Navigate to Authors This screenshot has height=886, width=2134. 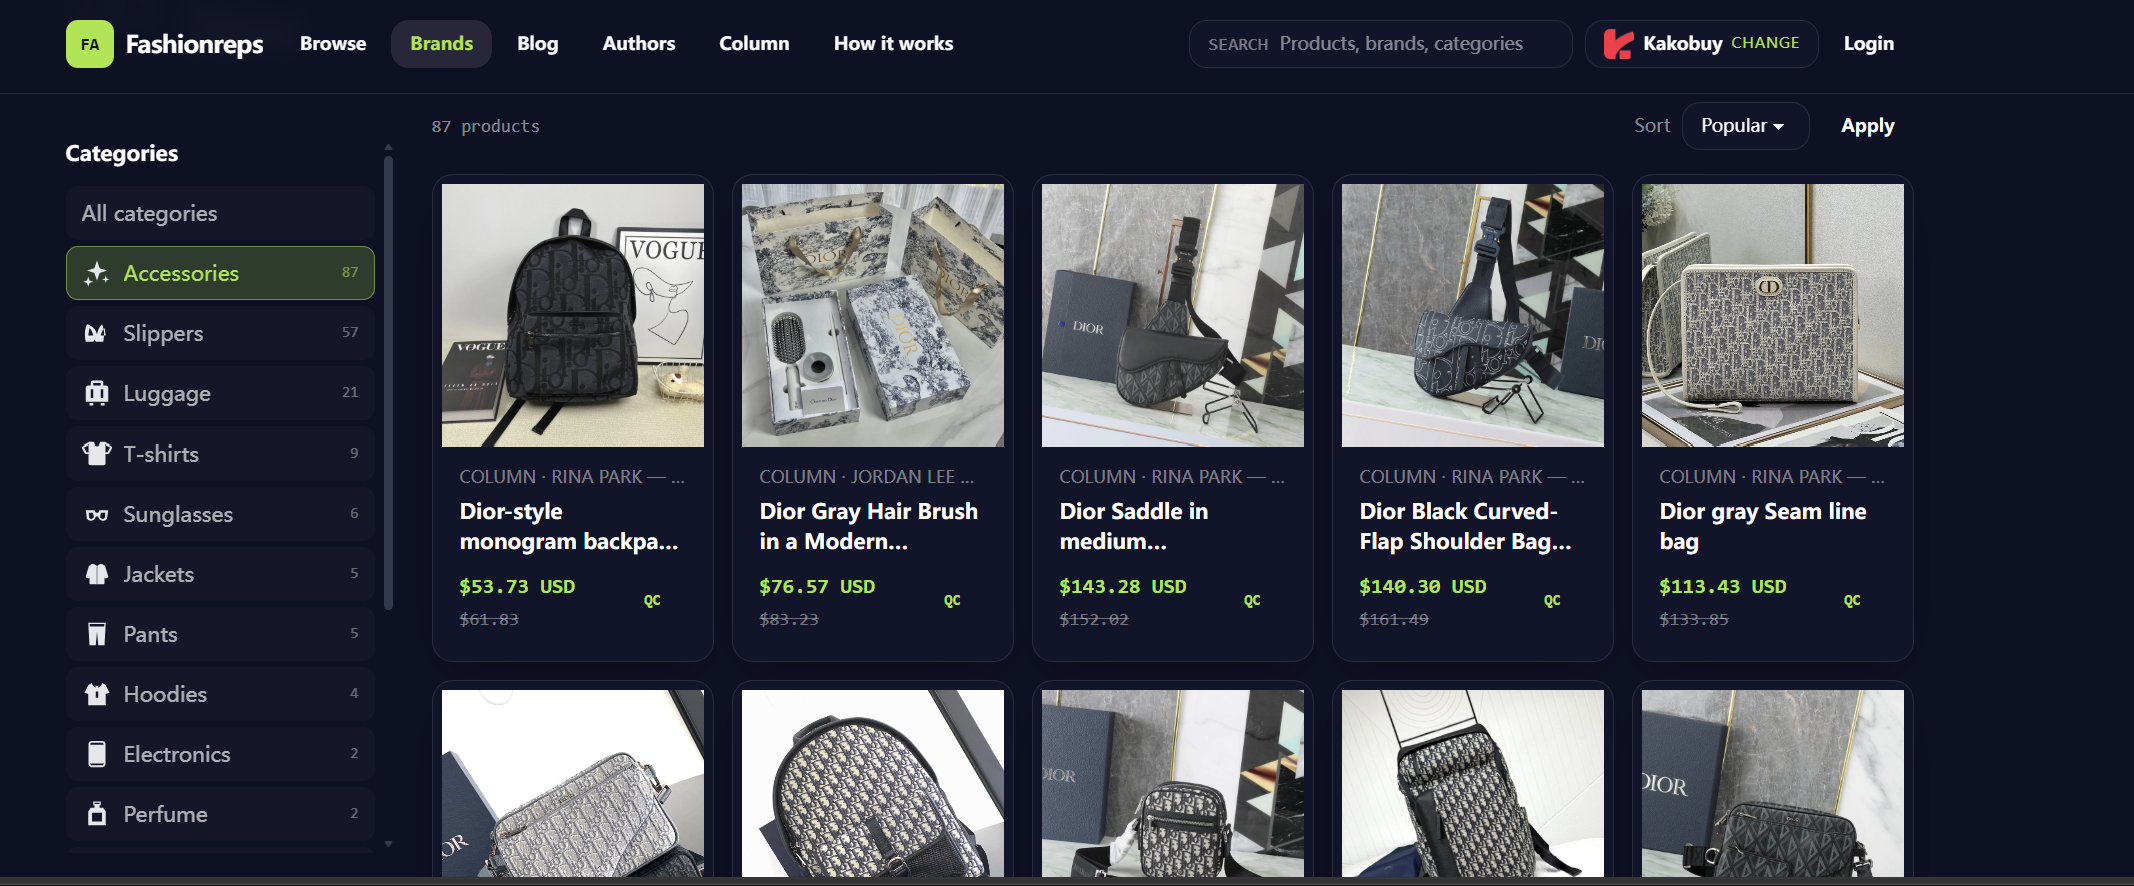[639, 44]
